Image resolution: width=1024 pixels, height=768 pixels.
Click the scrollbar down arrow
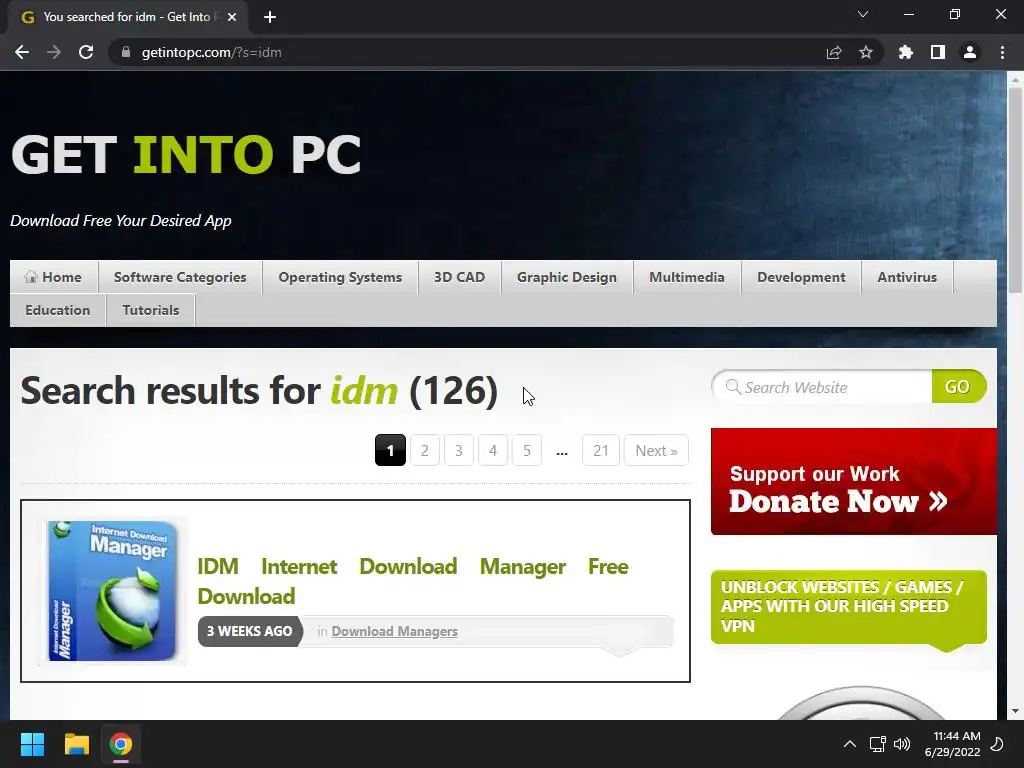tap(1015, 711)
